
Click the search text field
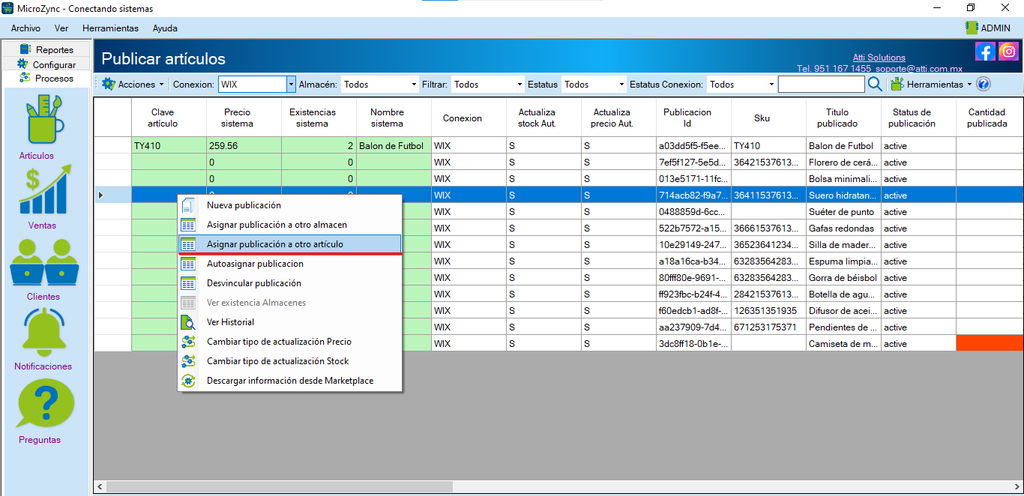(821, 84)
